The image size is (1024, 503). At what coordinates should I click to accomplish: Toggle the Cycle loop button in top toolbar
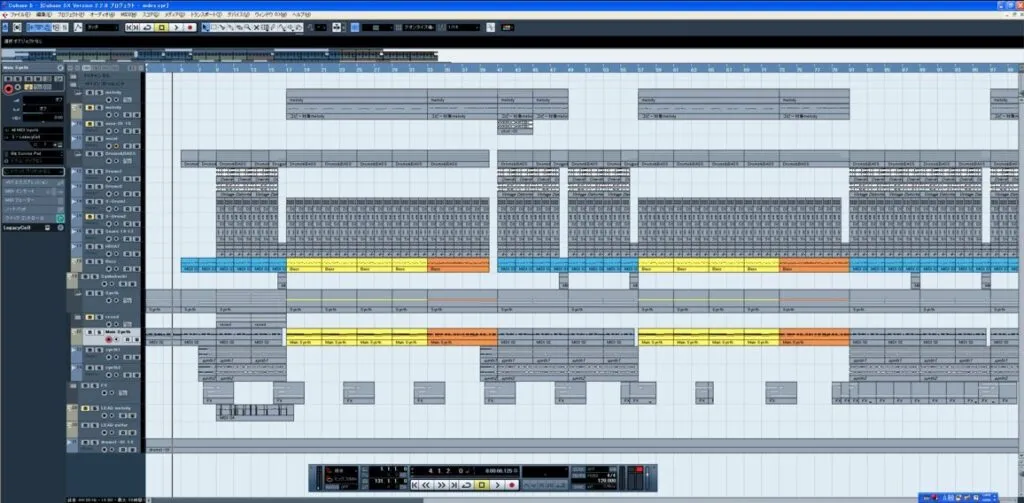coord(148,28)
